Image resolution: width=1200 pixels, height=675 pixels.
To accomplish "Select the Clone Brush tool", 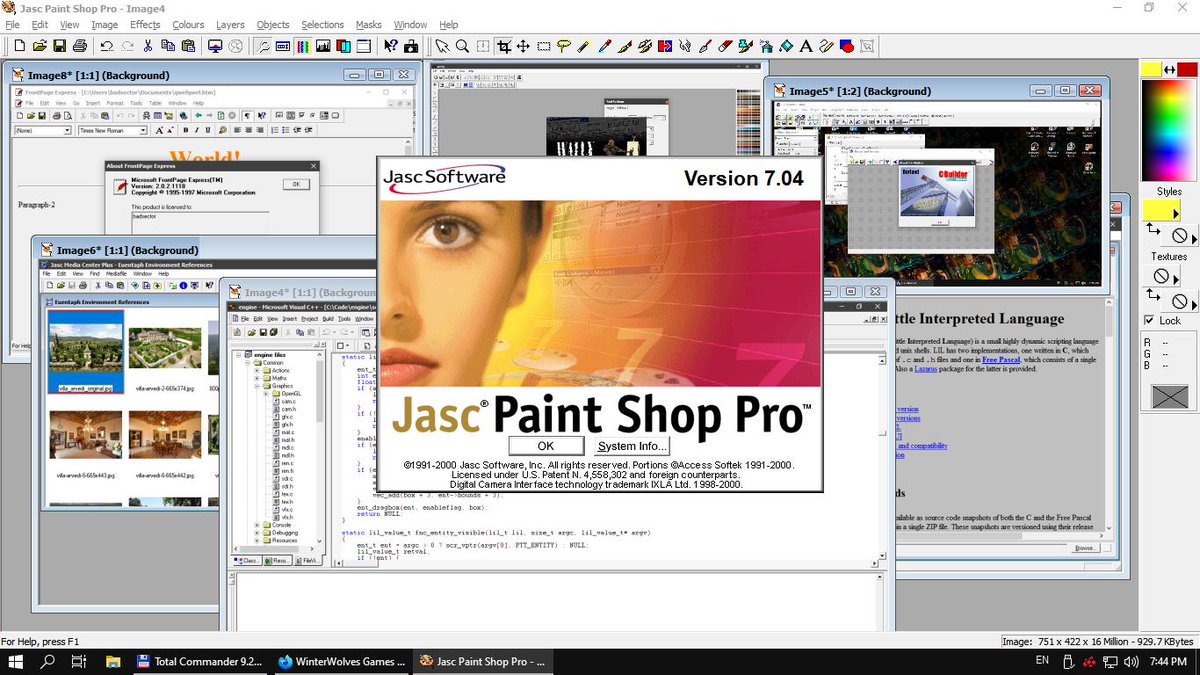I will tap(645, 46).
